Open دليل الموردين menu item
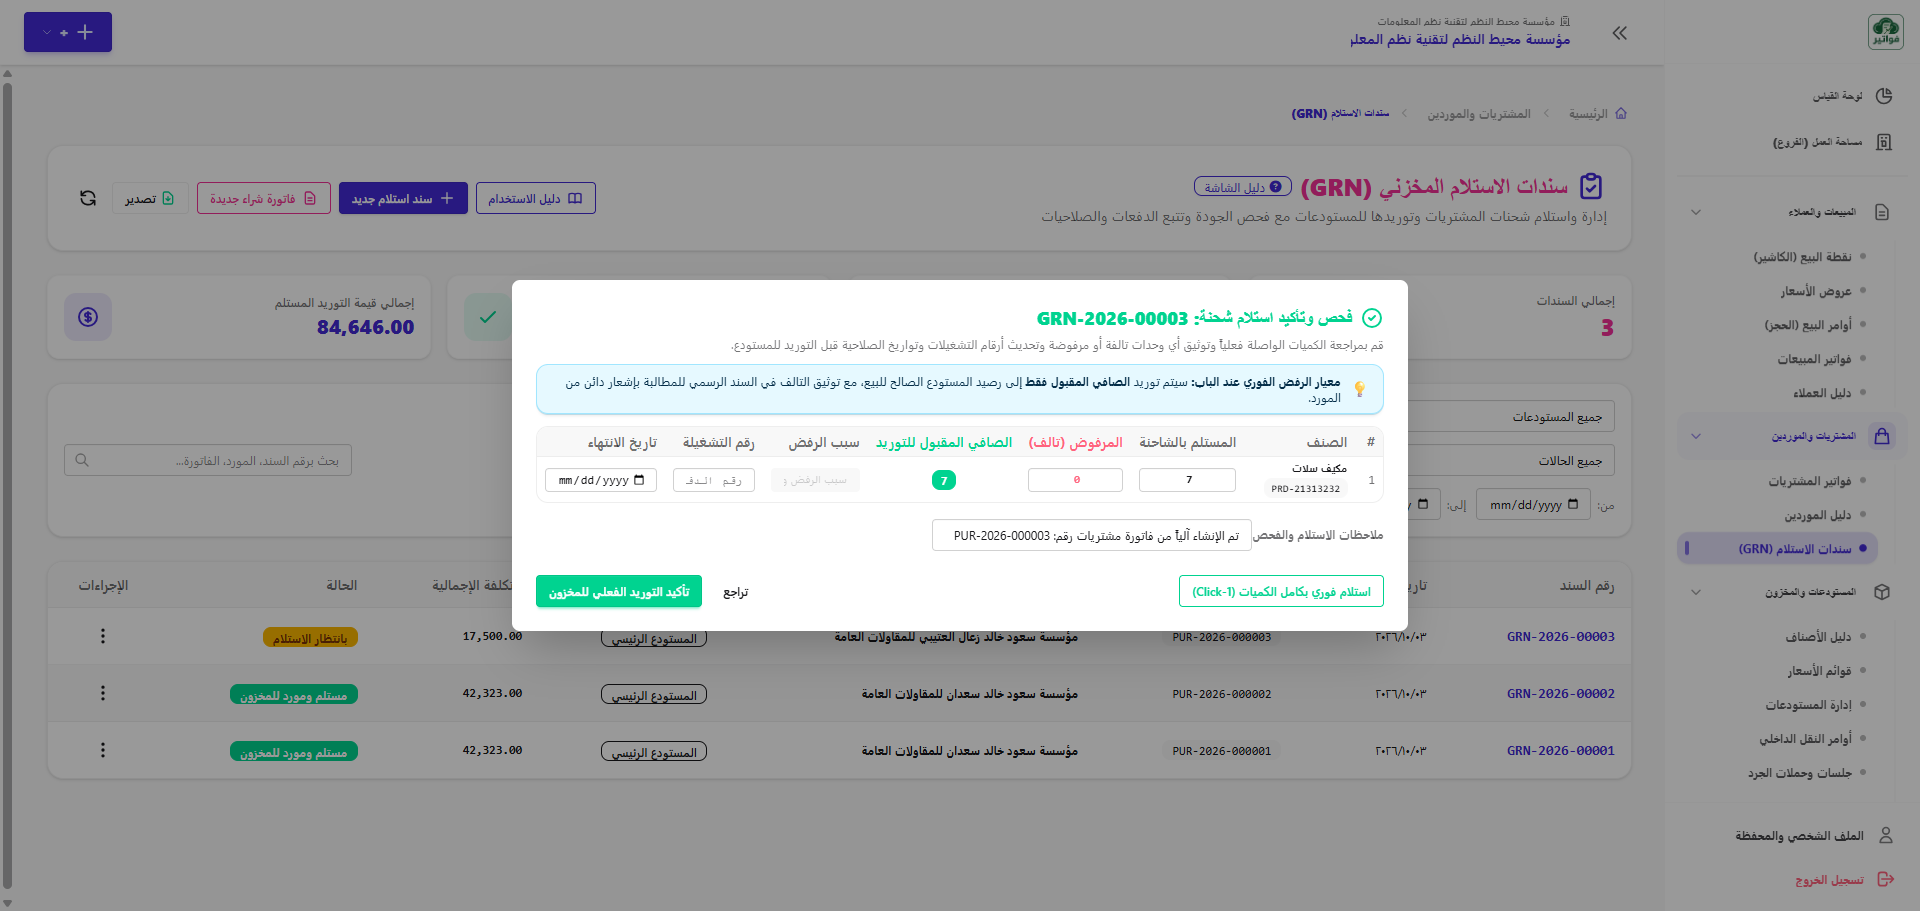Screen dimensions: 1920x911 (x=1818, y=515)
